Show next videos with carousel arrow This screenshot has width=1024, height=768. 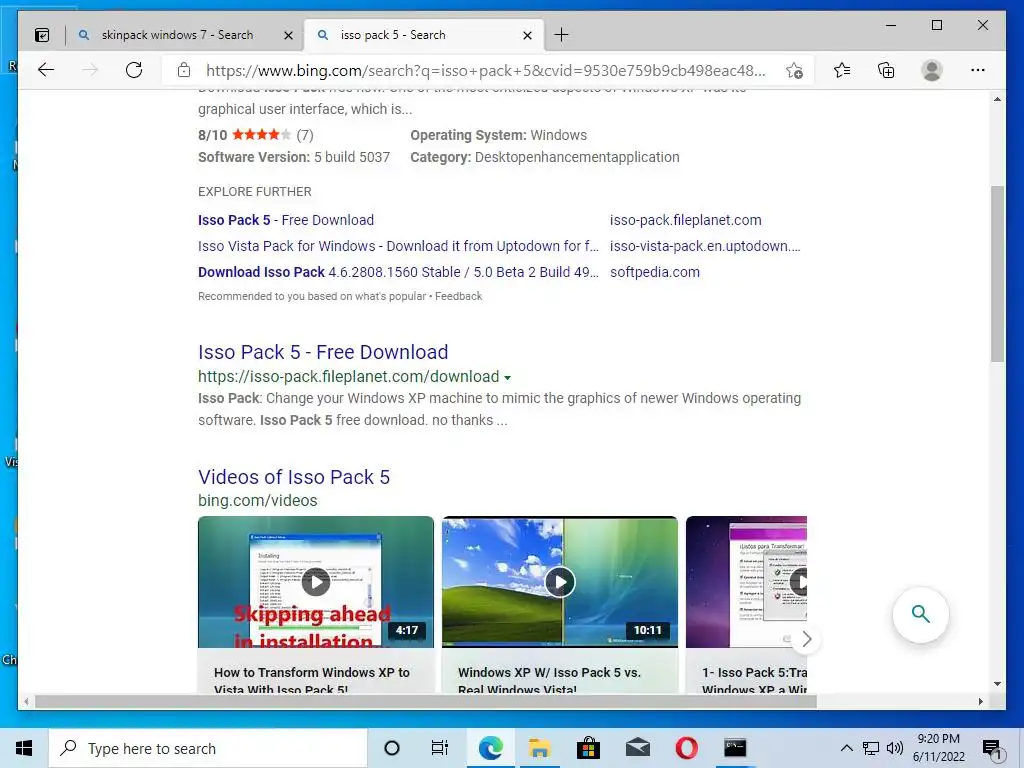pos(807,639)
